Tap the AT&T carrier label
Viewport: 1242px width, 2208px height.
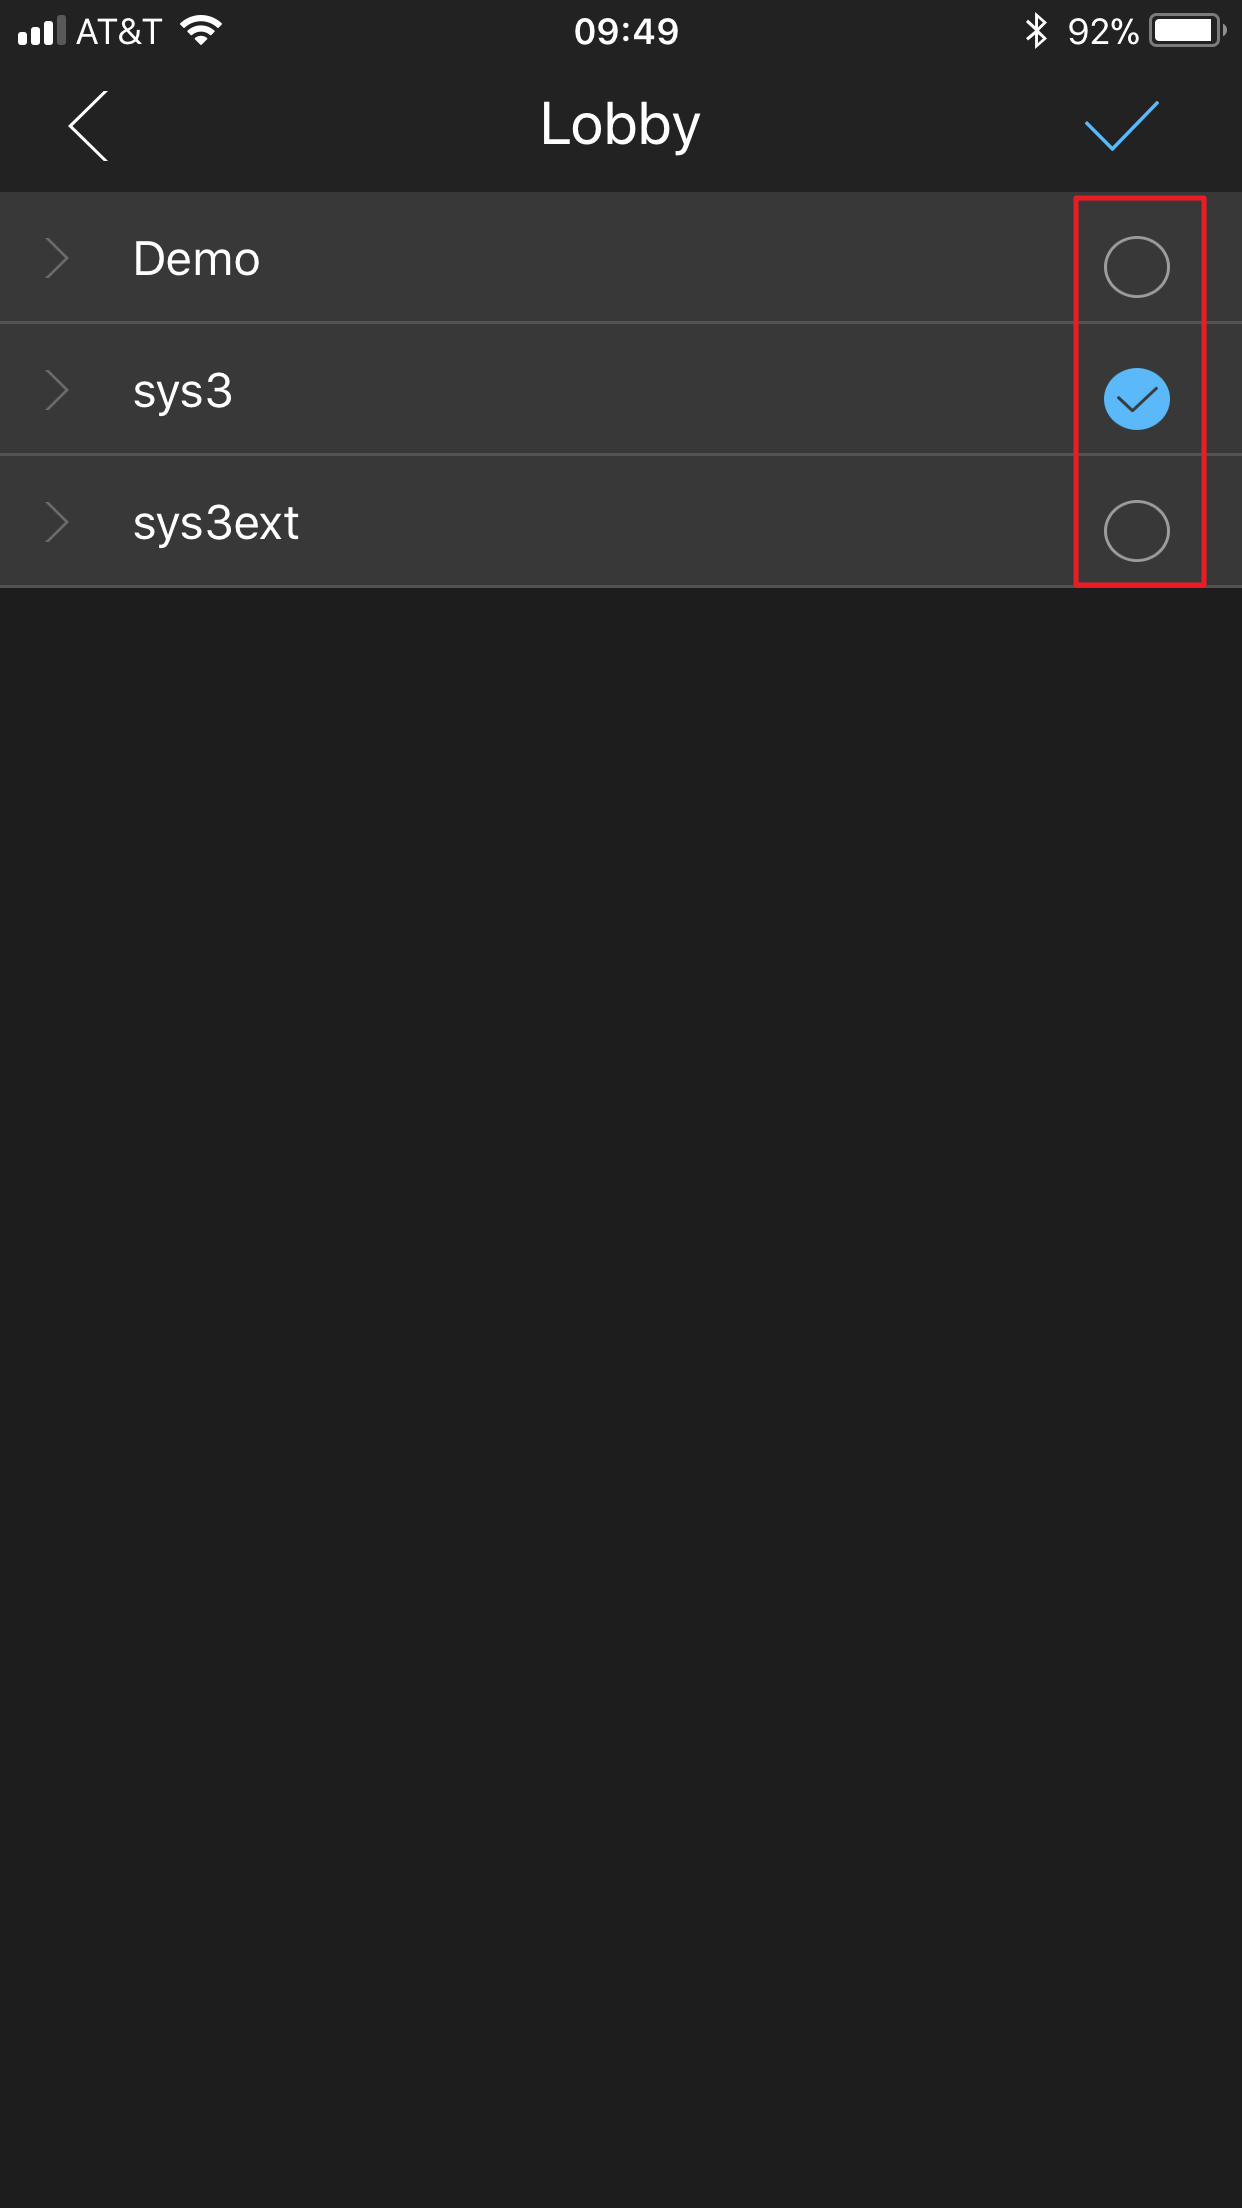coord(119,31)
